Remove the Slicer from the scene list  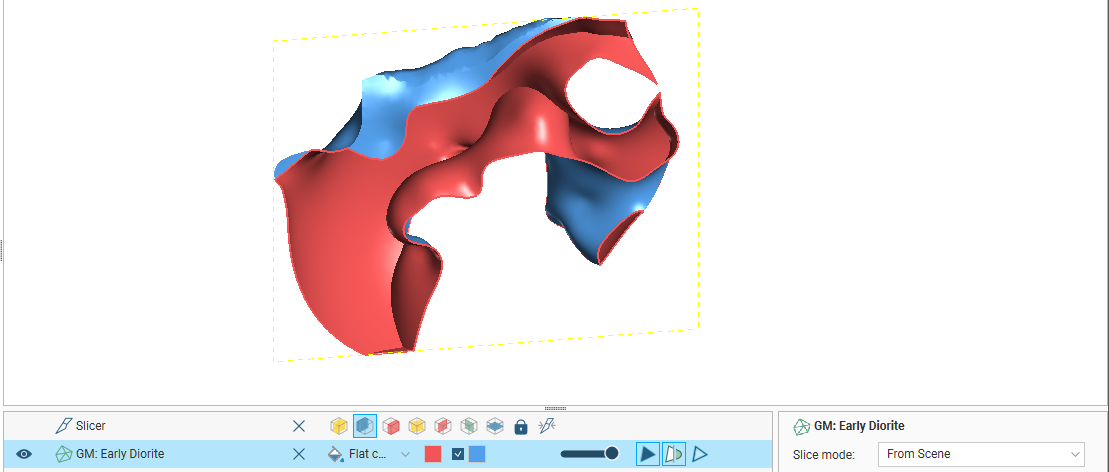[x=298, y=426]
